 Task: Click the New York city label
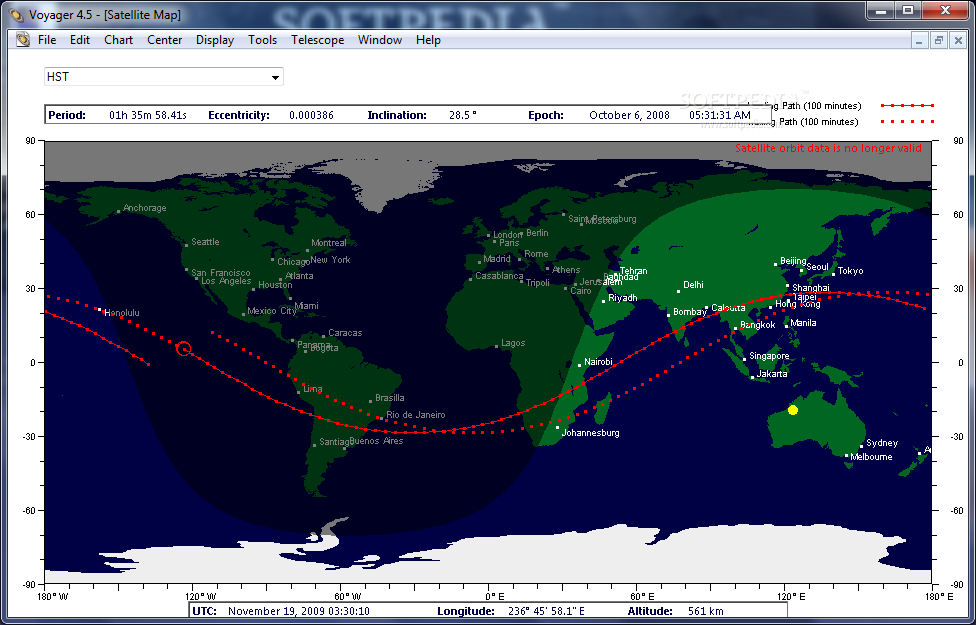click(331, 260)
